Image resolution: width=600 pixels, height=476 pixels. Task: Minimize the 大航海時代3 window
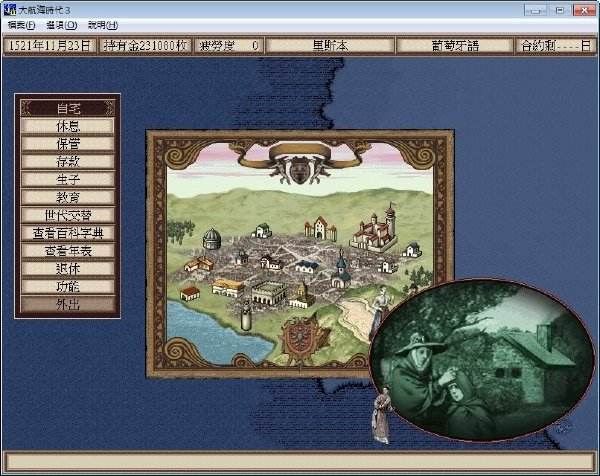coord(535,10)
